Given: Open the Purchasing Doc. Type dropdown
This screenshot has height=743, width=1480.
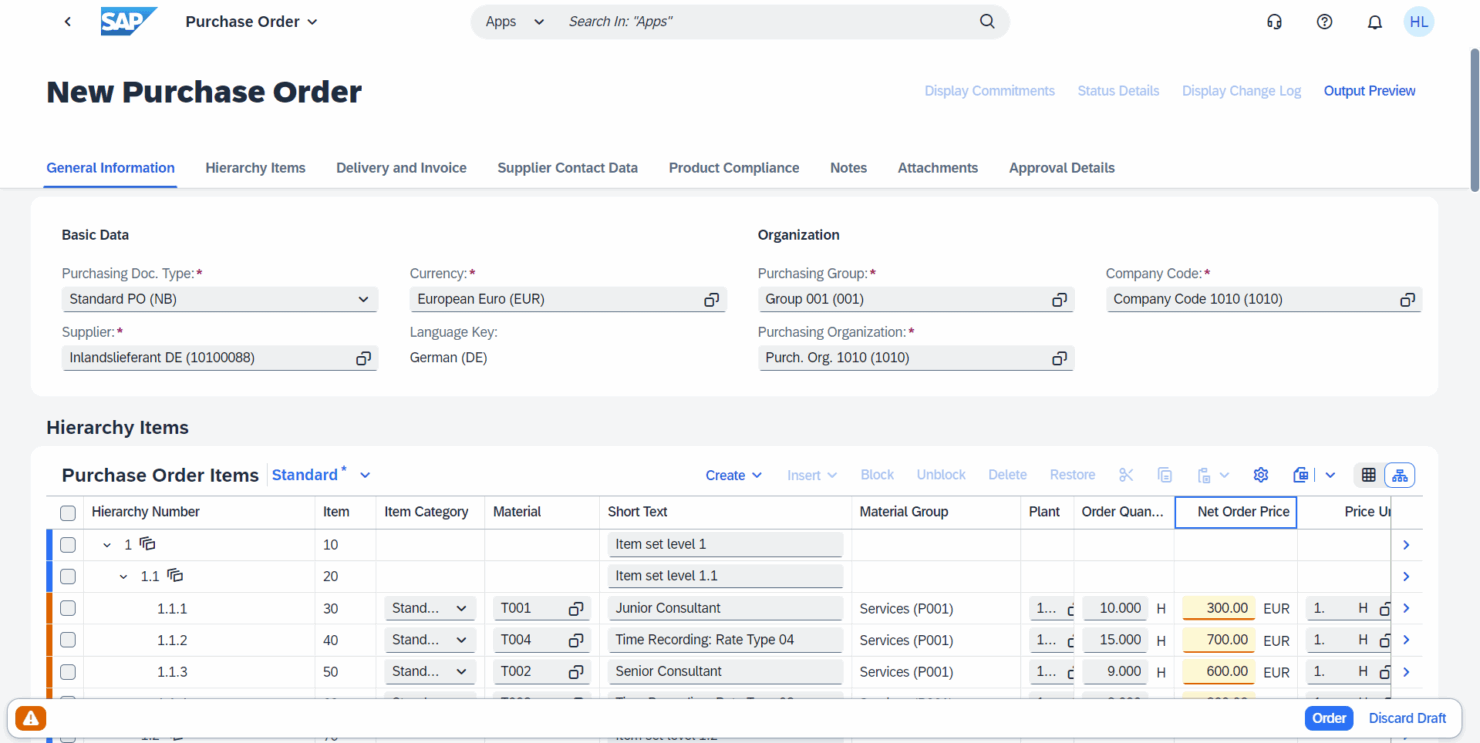Looking at the screenshot, I should [364, 298].
